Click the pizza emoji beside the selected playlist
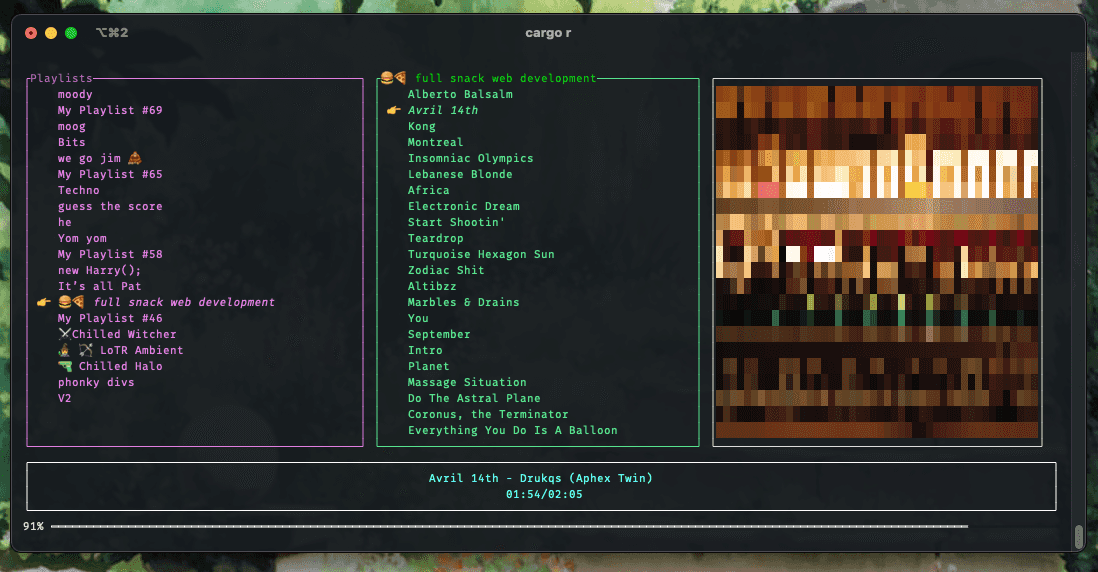1098x572 pixels. coord(78,302)
